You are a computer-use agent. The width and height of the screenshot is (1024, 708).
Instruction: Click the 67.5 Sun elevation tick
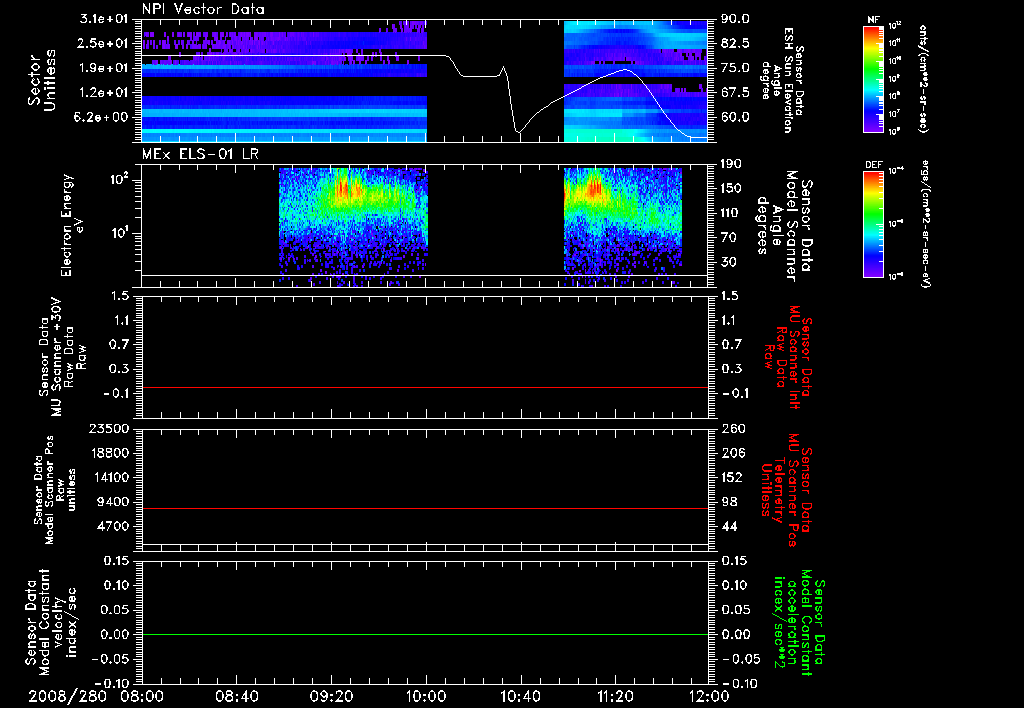point(735,93)
